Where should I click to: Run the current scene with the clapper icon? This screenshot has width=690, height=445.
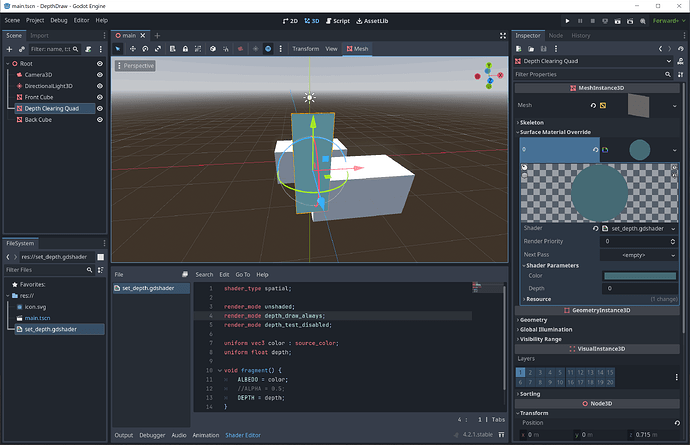617,21
